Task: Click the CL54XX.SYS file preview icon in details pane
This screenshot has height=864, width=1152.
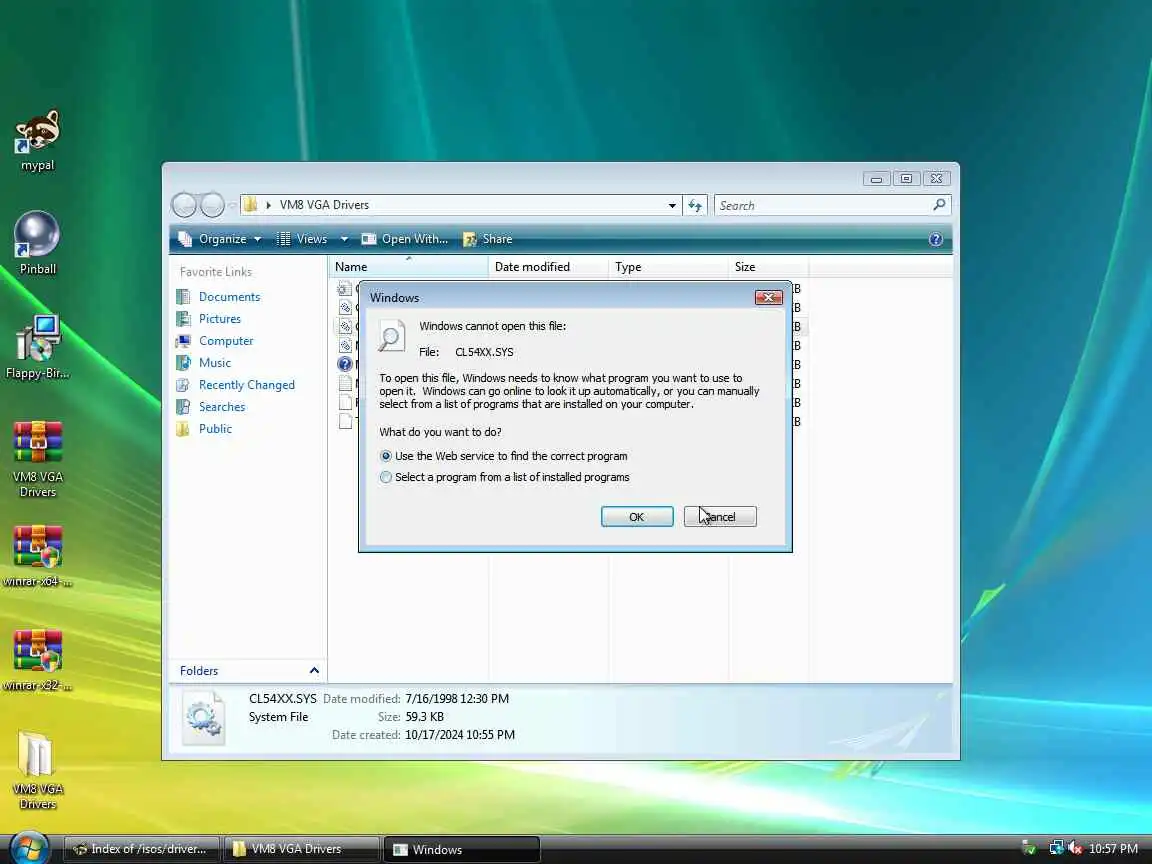Action: click(204, 718)
